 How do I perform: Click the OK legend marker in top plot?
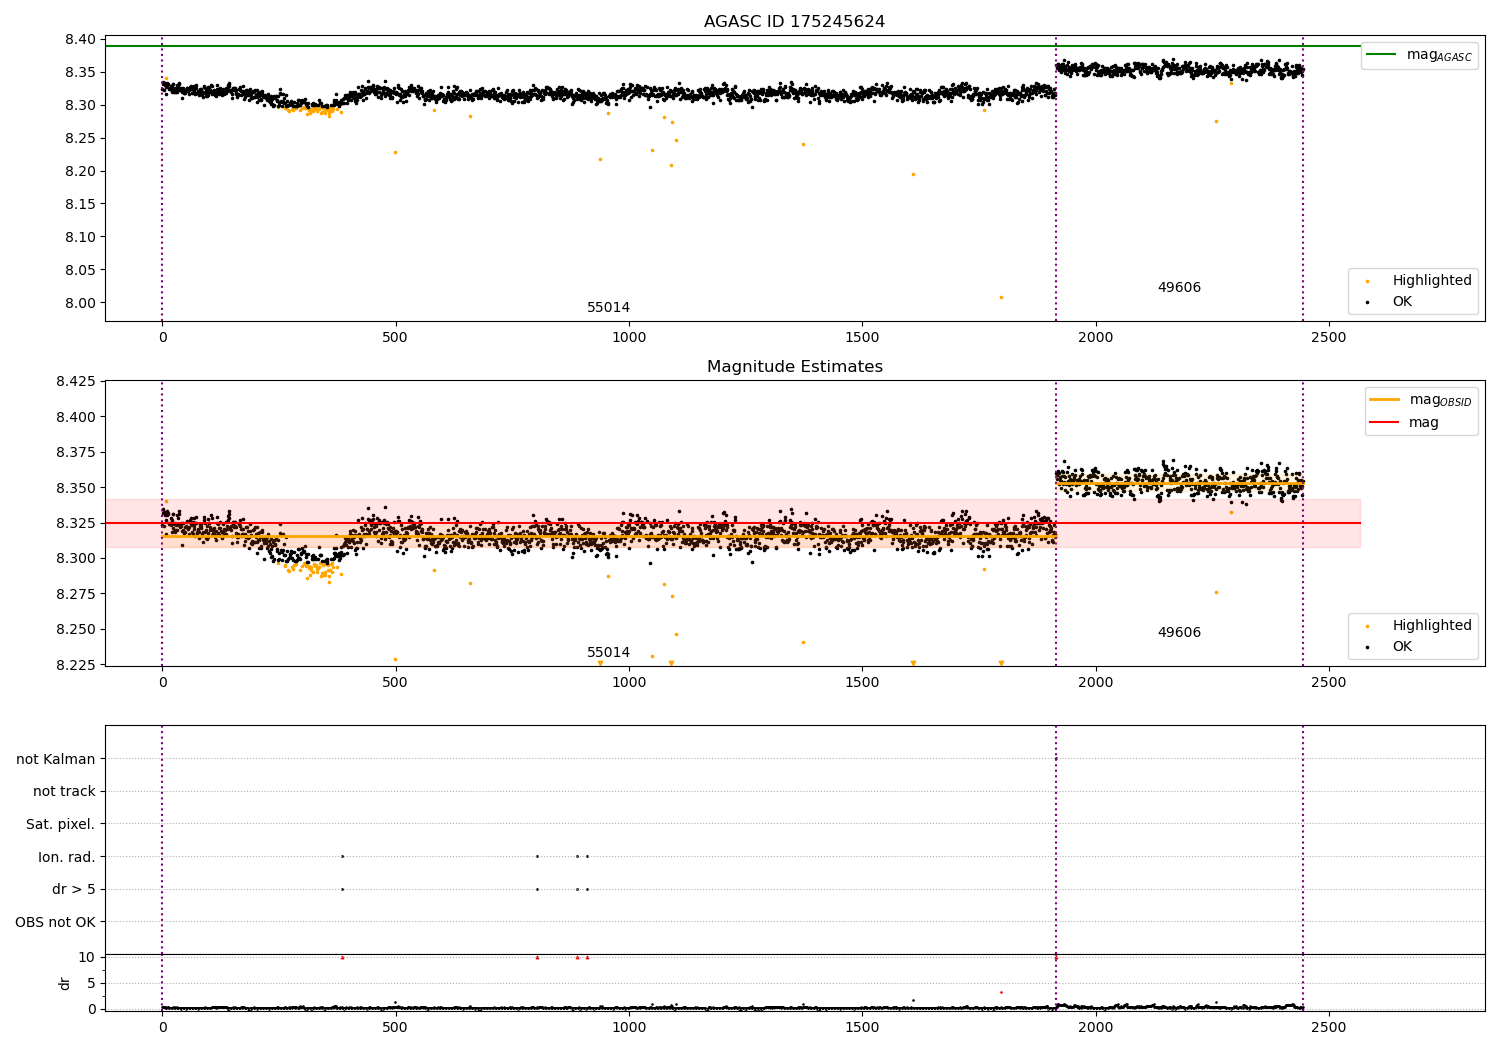(x=1367, y=302)
